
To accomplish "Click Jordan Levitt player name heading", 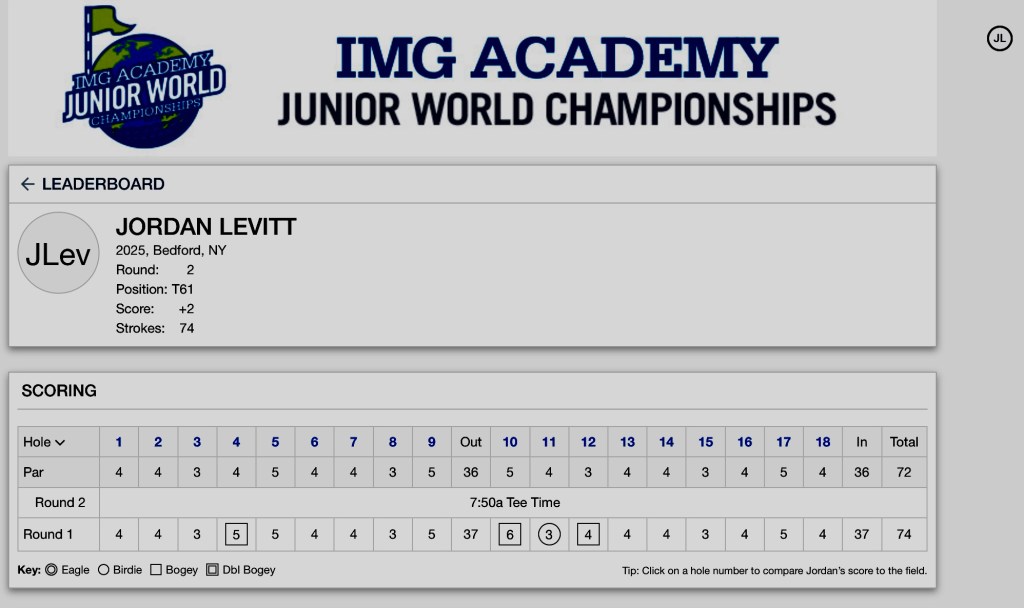I will [206, 227].
